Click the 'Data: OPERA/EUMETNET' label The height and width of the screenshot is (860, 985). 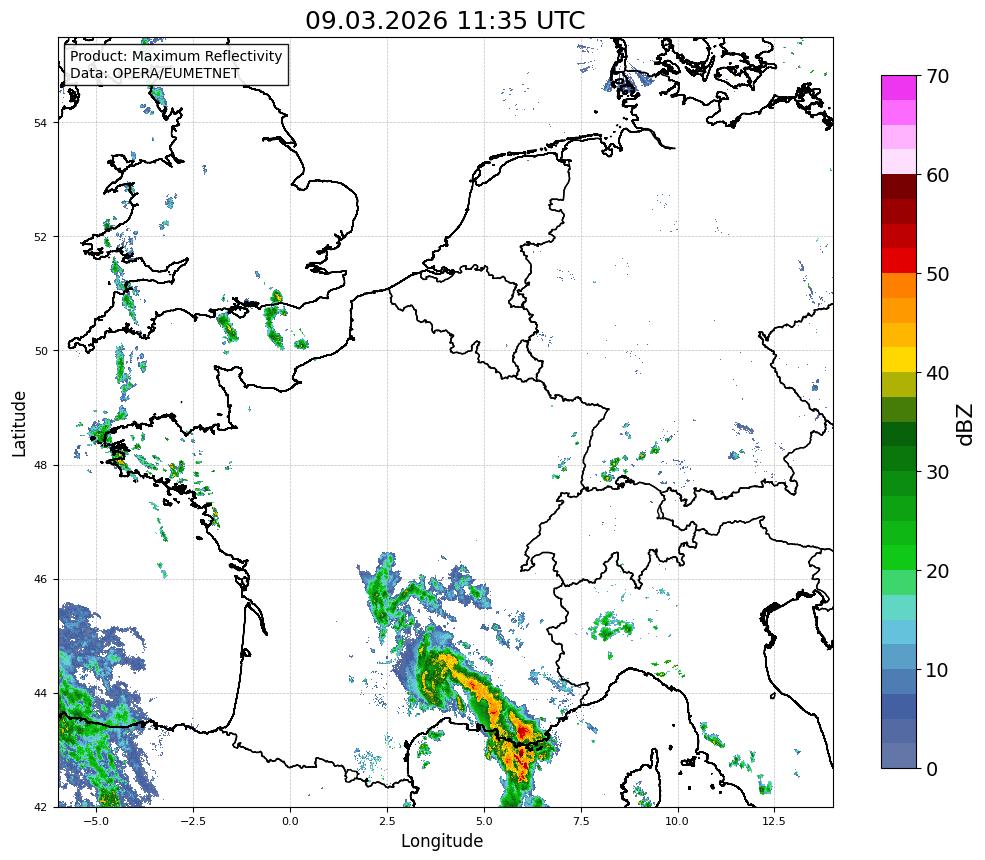click(155, 73)
